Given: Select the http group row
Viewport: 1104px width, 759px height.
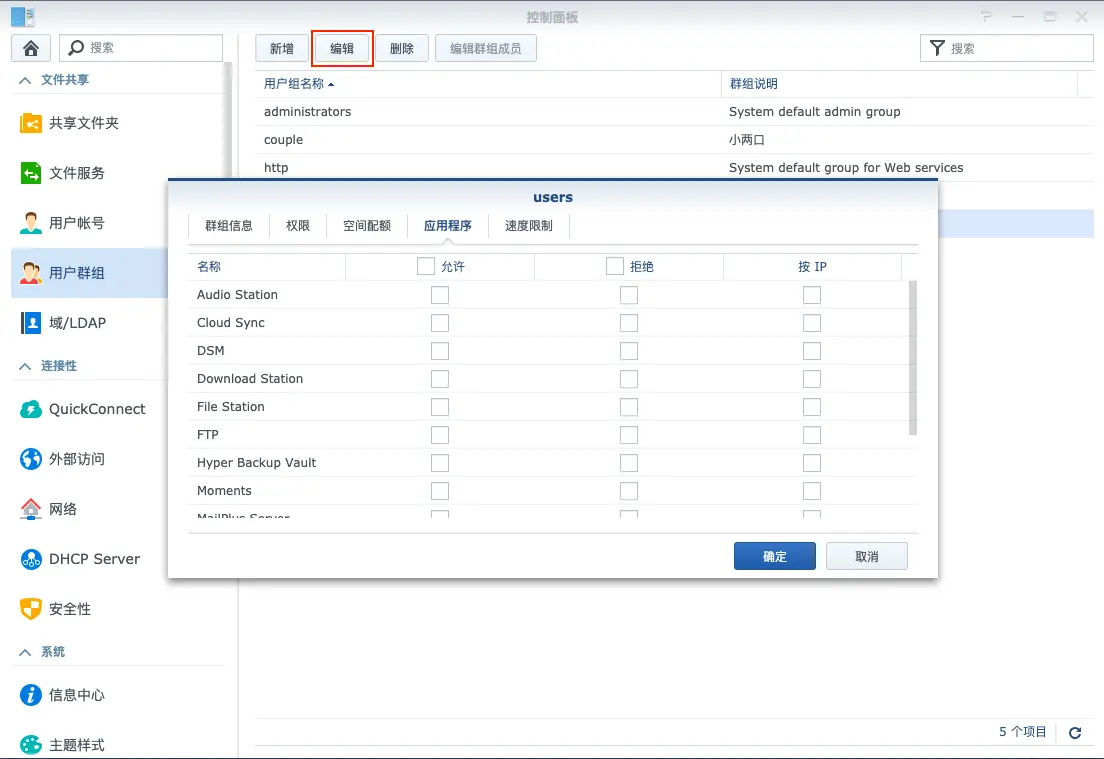Looking at the screenshot, I should click(675, 168).
